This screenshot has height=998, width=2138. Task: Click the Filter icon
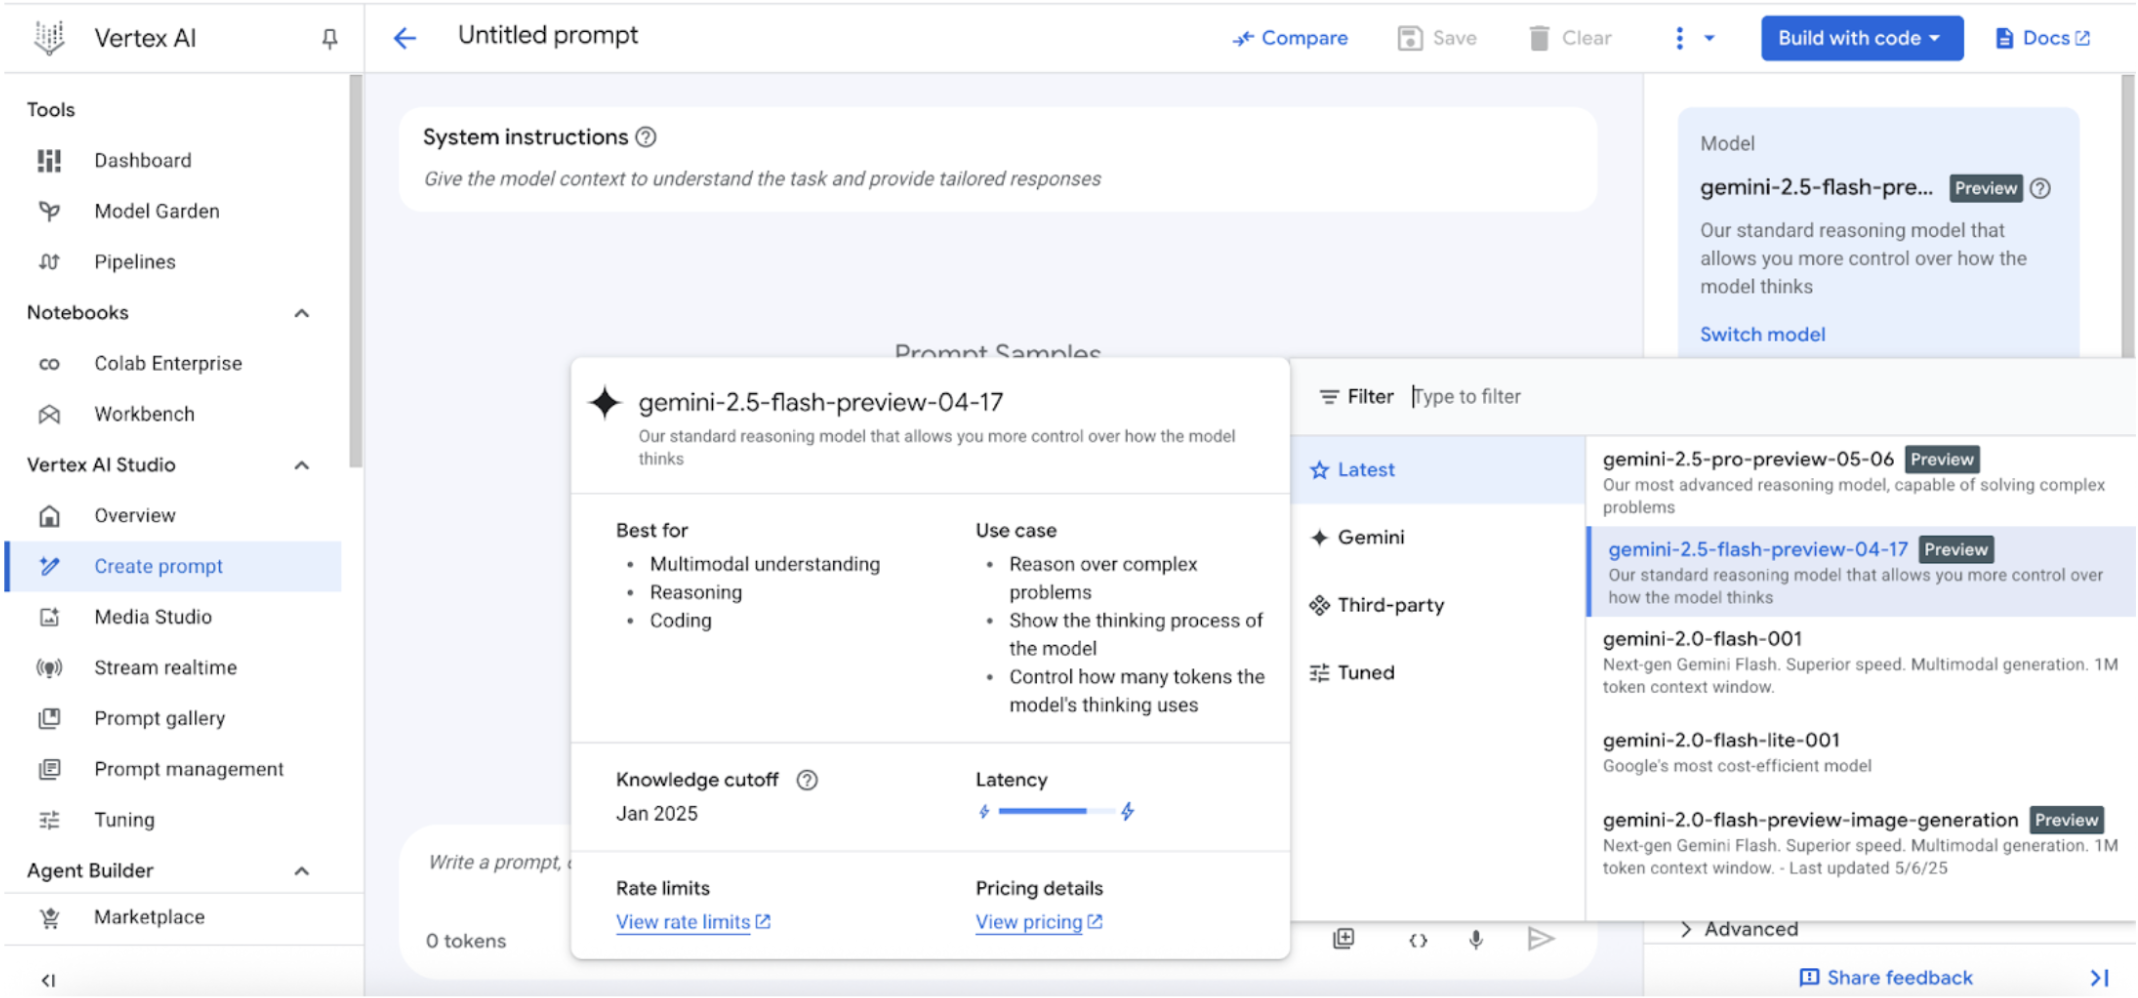(1328, 397)
